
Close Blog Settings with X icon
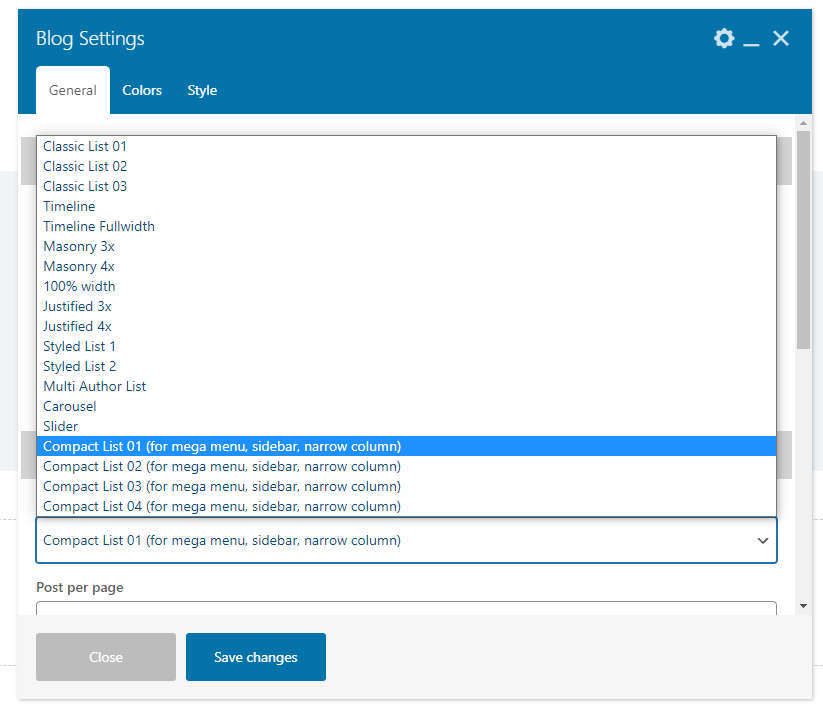[x=781, y=39]
